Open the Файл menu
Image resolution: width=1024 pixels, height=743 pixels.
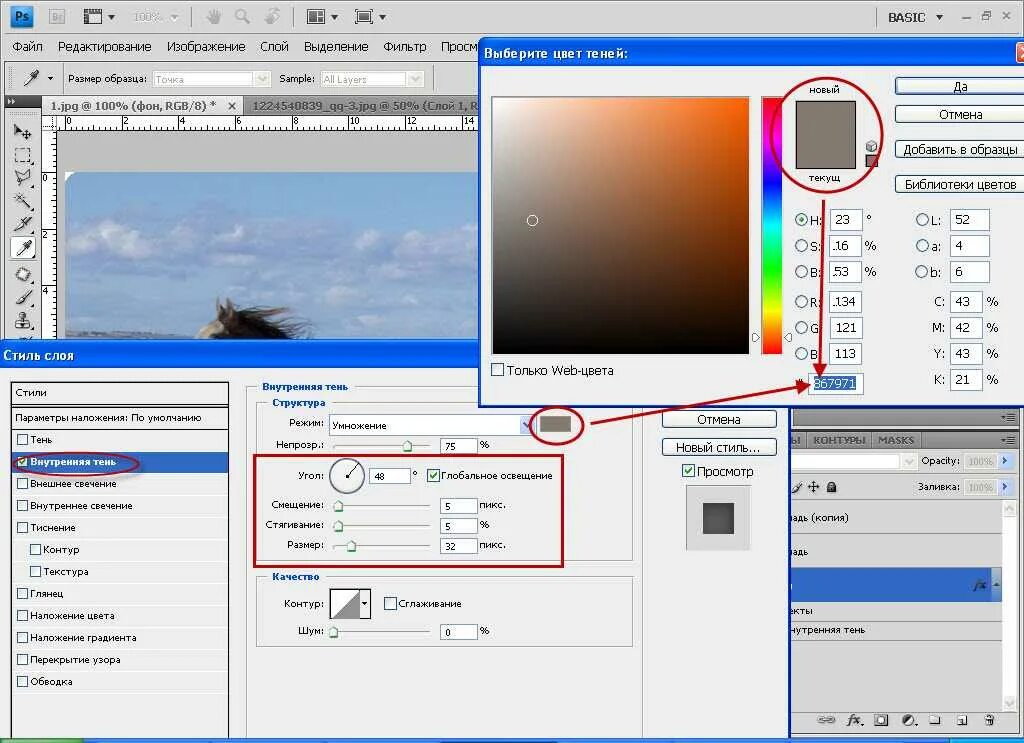27,46
